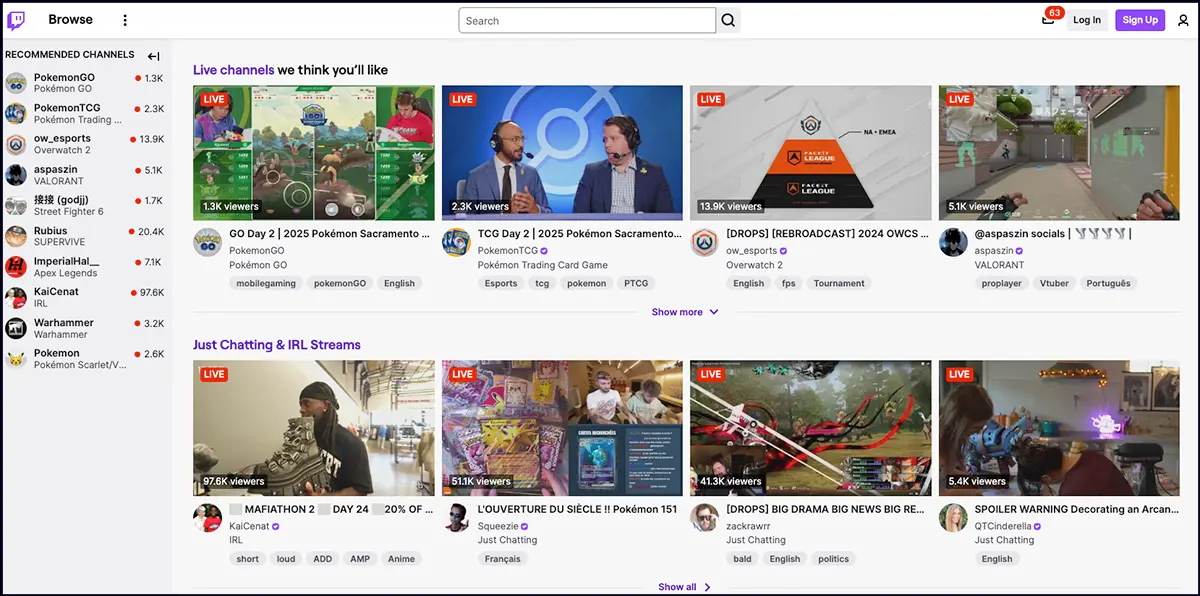Click the ow_esports channel avatar under stream

point(705,243)
